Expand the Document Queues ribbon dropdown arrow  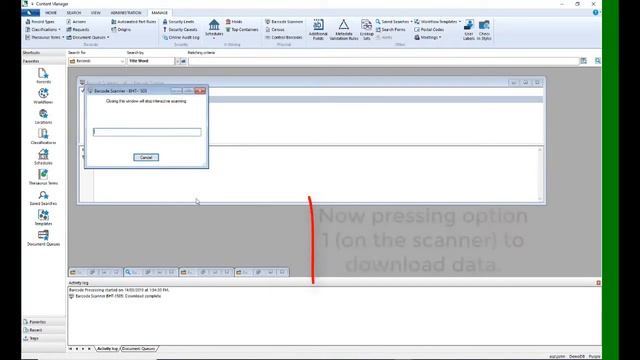coord(108,37)
